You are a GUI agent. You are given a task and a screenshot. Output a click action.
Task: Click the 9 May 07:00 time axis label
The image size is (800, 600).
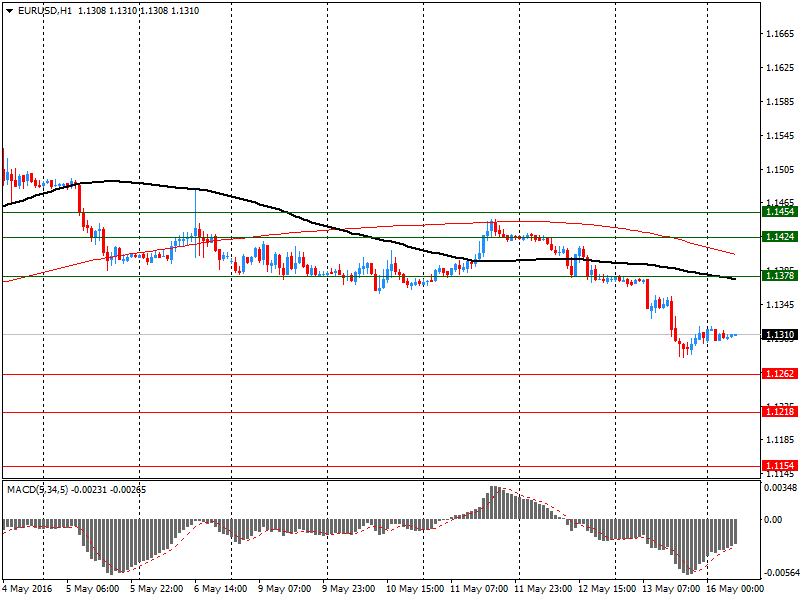click(285, 589)
